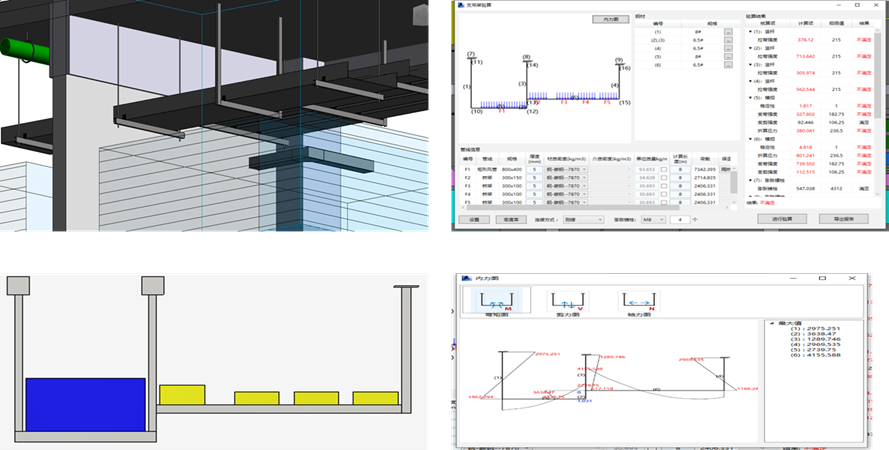
Task: Edit calculation length field for row F3
Action: point(680,186)
